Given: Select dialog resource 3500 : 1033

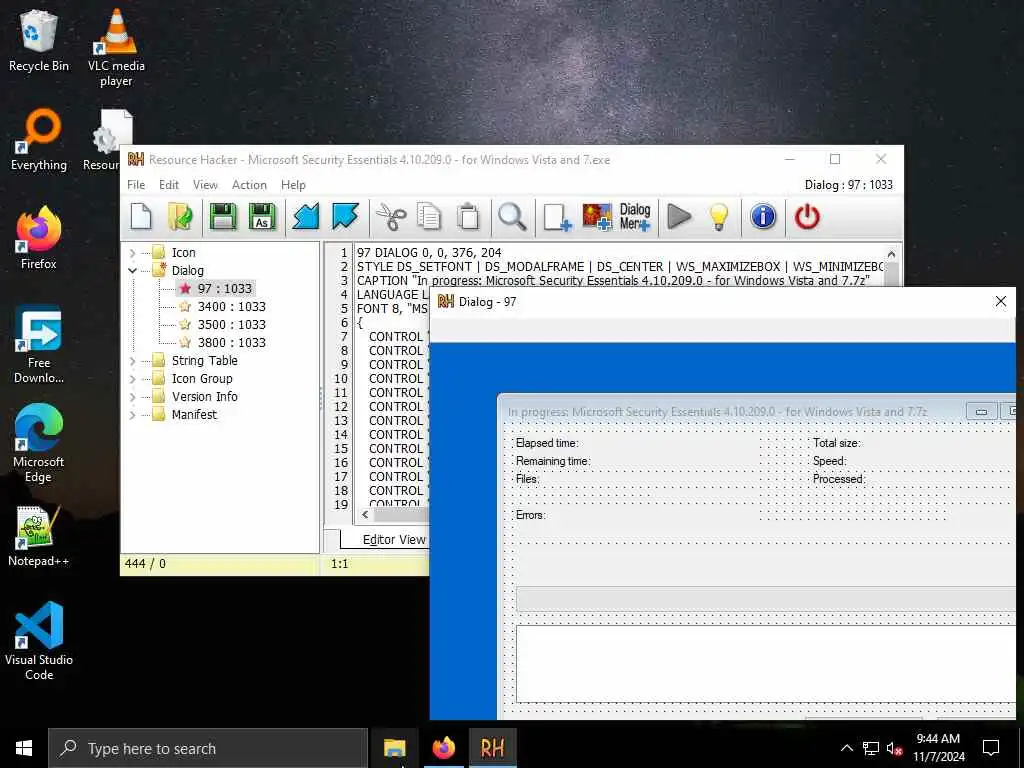Looking at the screenshot, I should coord(232,325).
